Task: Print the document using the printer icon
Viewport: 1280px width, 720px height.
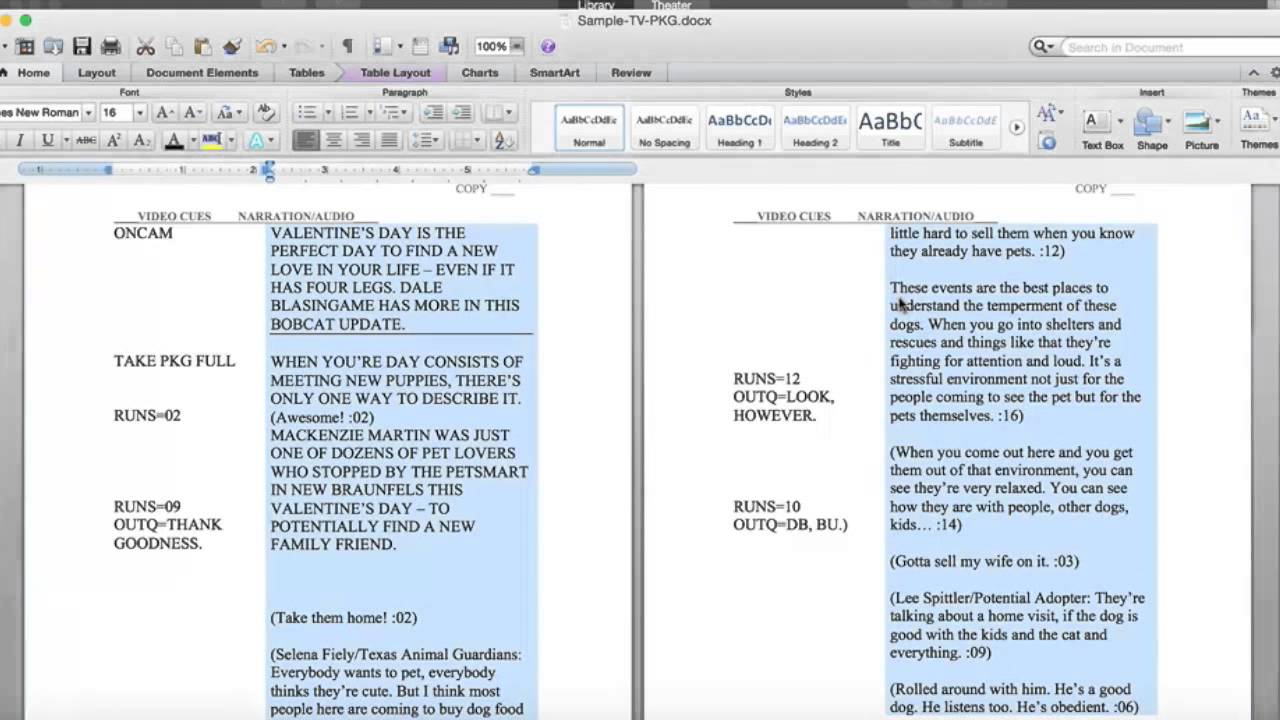Action: coord(111,46)
